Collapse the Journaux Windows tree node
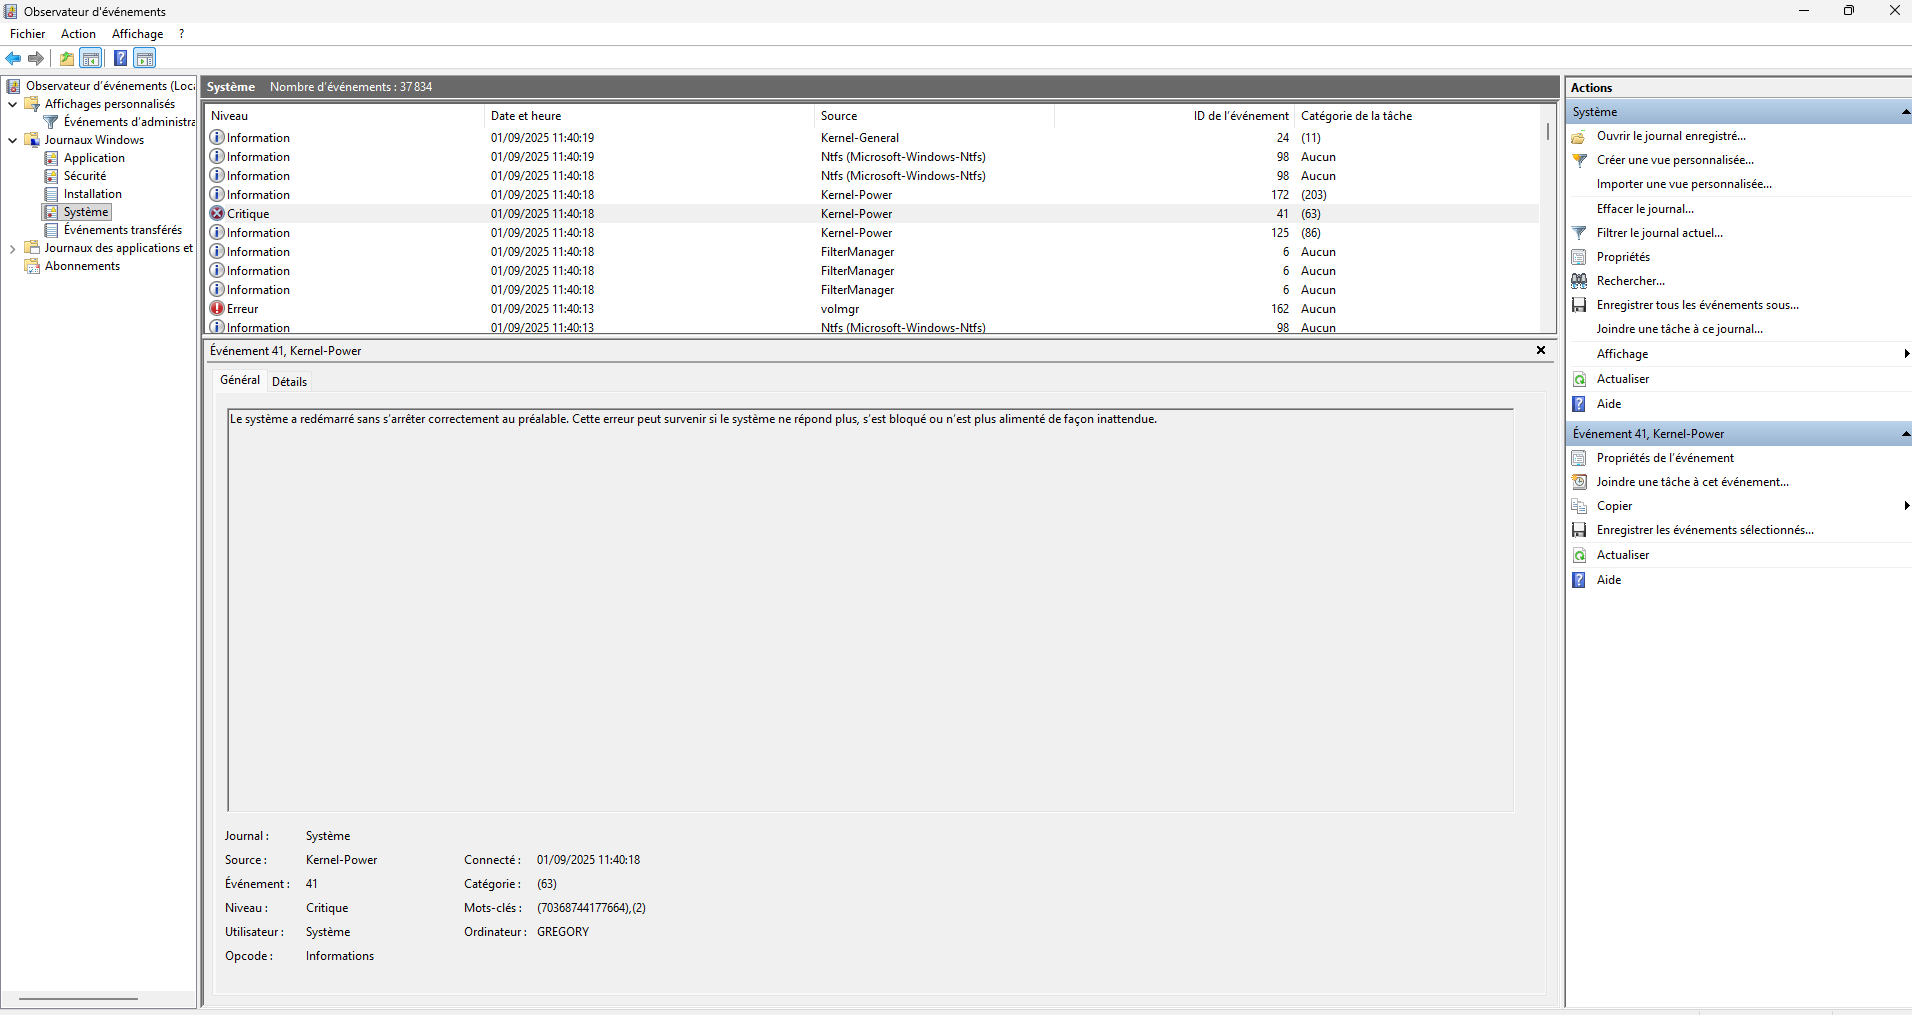 [x=13, y=140]
